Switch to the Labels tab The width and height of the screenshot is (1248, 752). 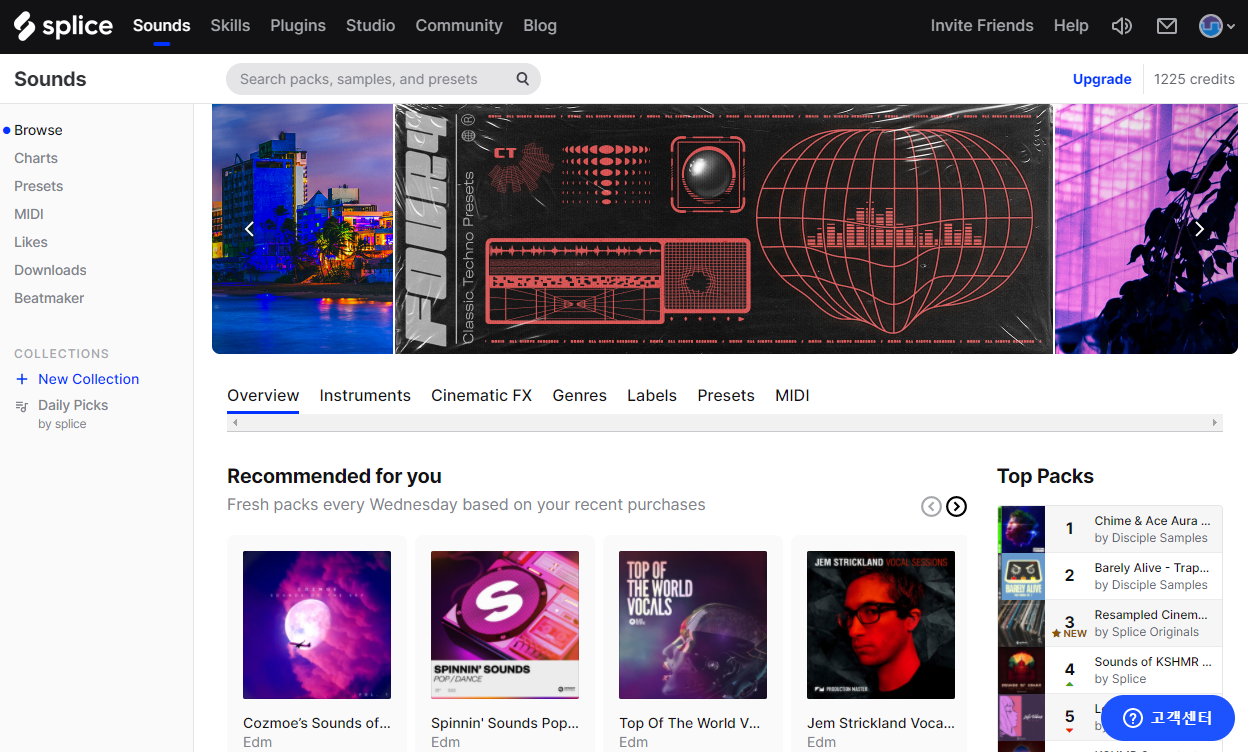click(652, 396)
